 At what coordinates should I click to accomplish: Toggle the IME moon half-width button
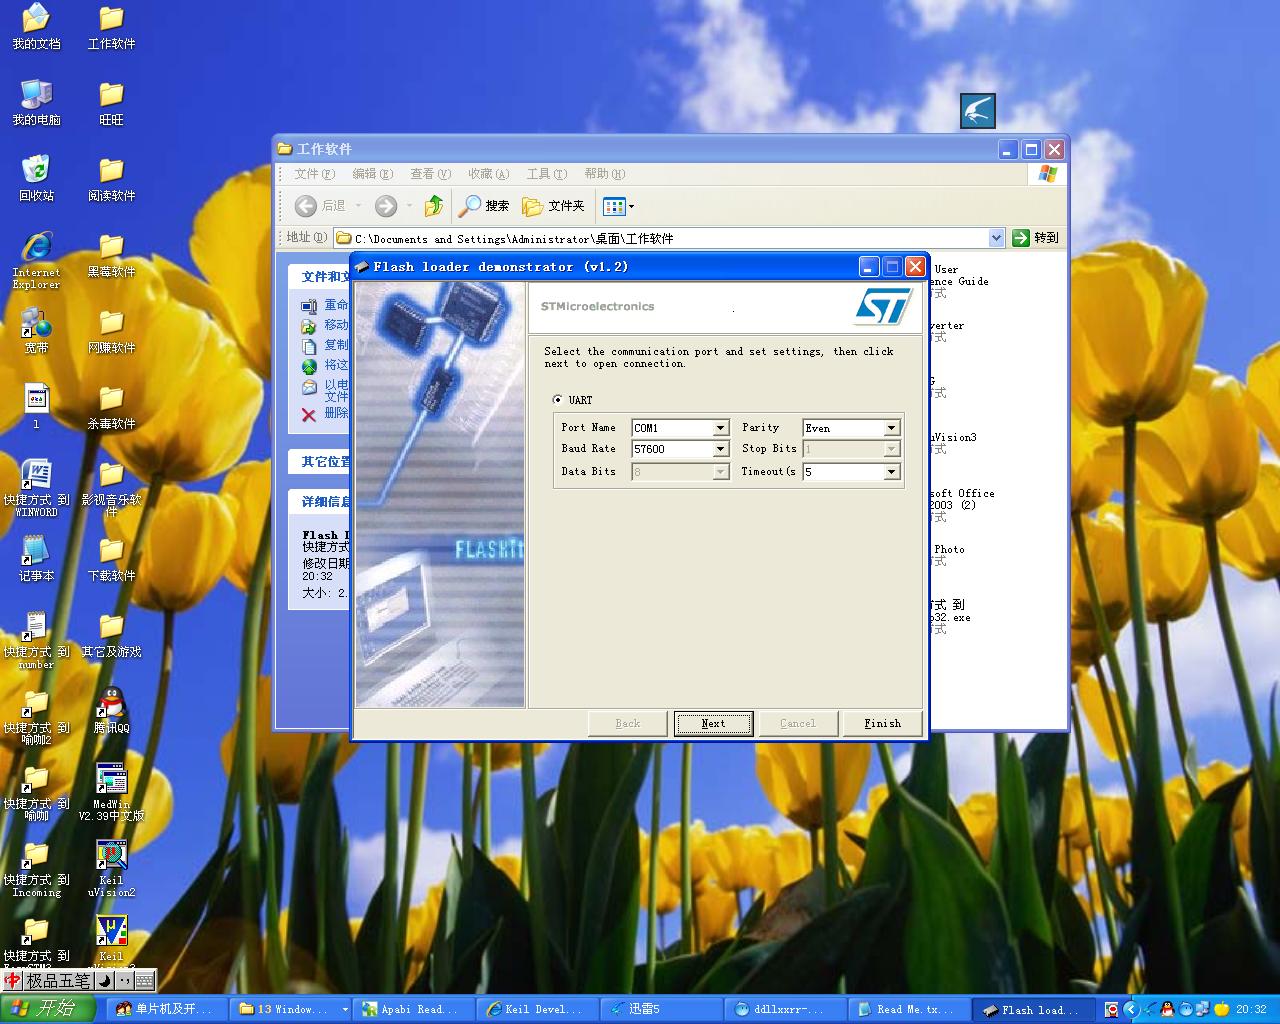104,981
